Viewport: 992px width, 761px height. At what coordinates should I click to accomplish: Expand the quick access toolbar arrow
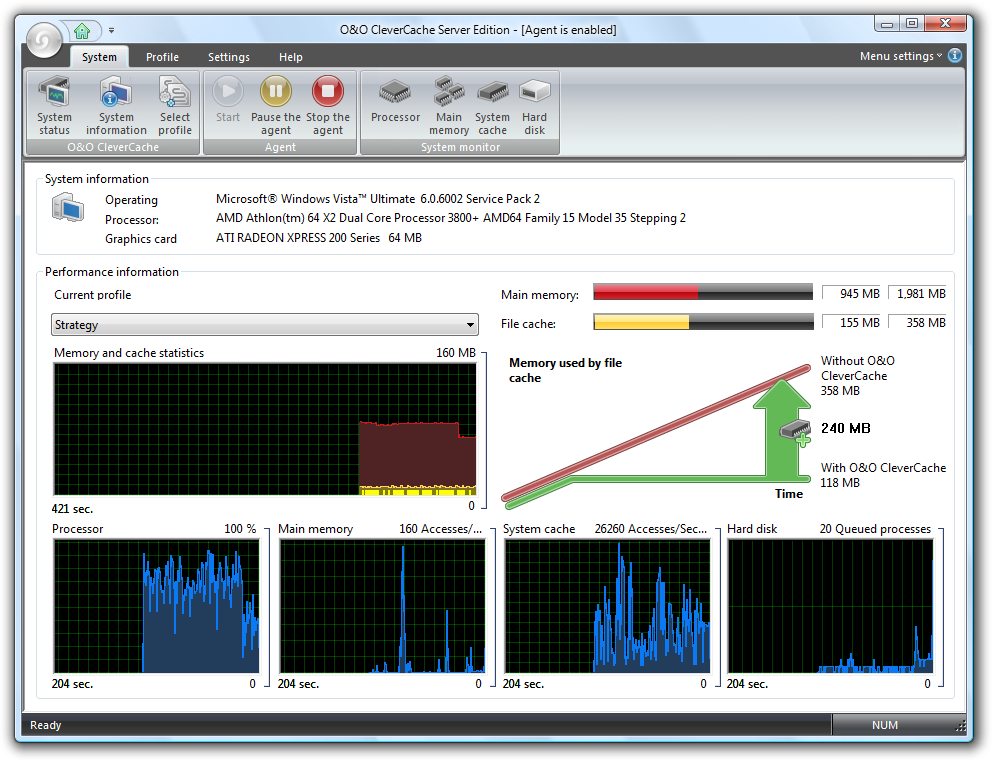(111, 30)
